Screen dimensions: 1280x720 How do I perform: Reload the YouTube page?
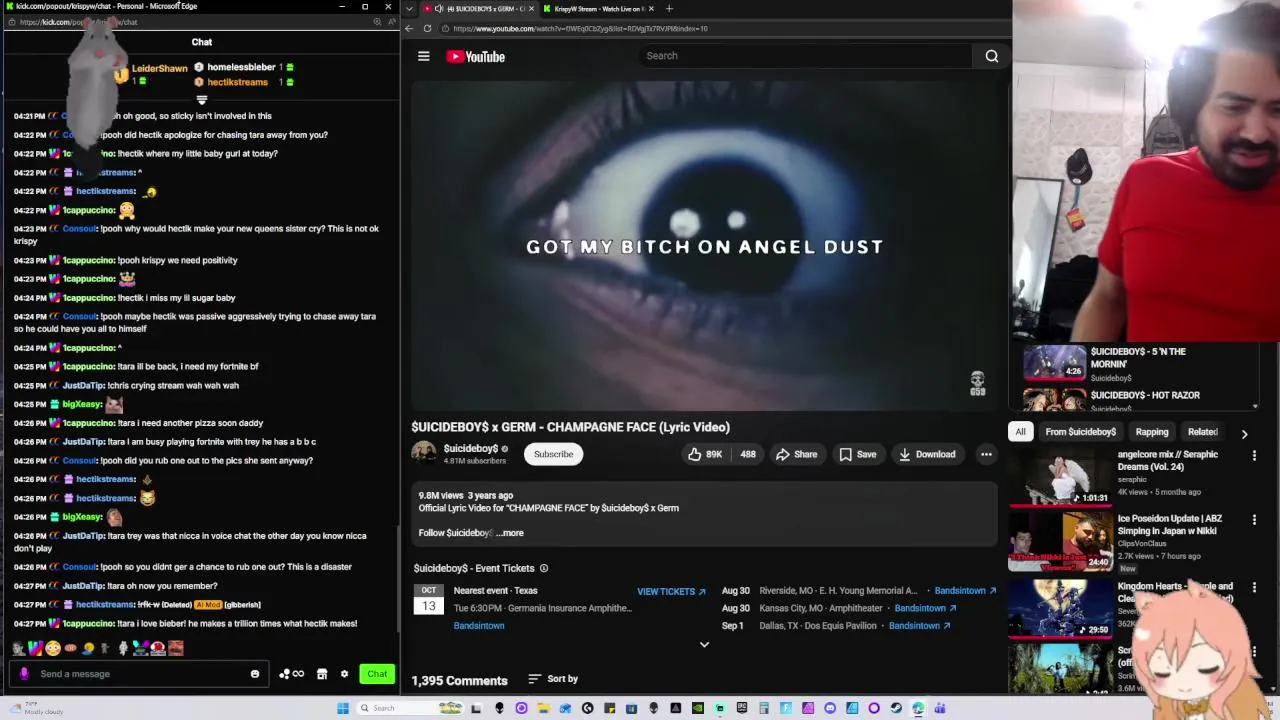[427, 28]
